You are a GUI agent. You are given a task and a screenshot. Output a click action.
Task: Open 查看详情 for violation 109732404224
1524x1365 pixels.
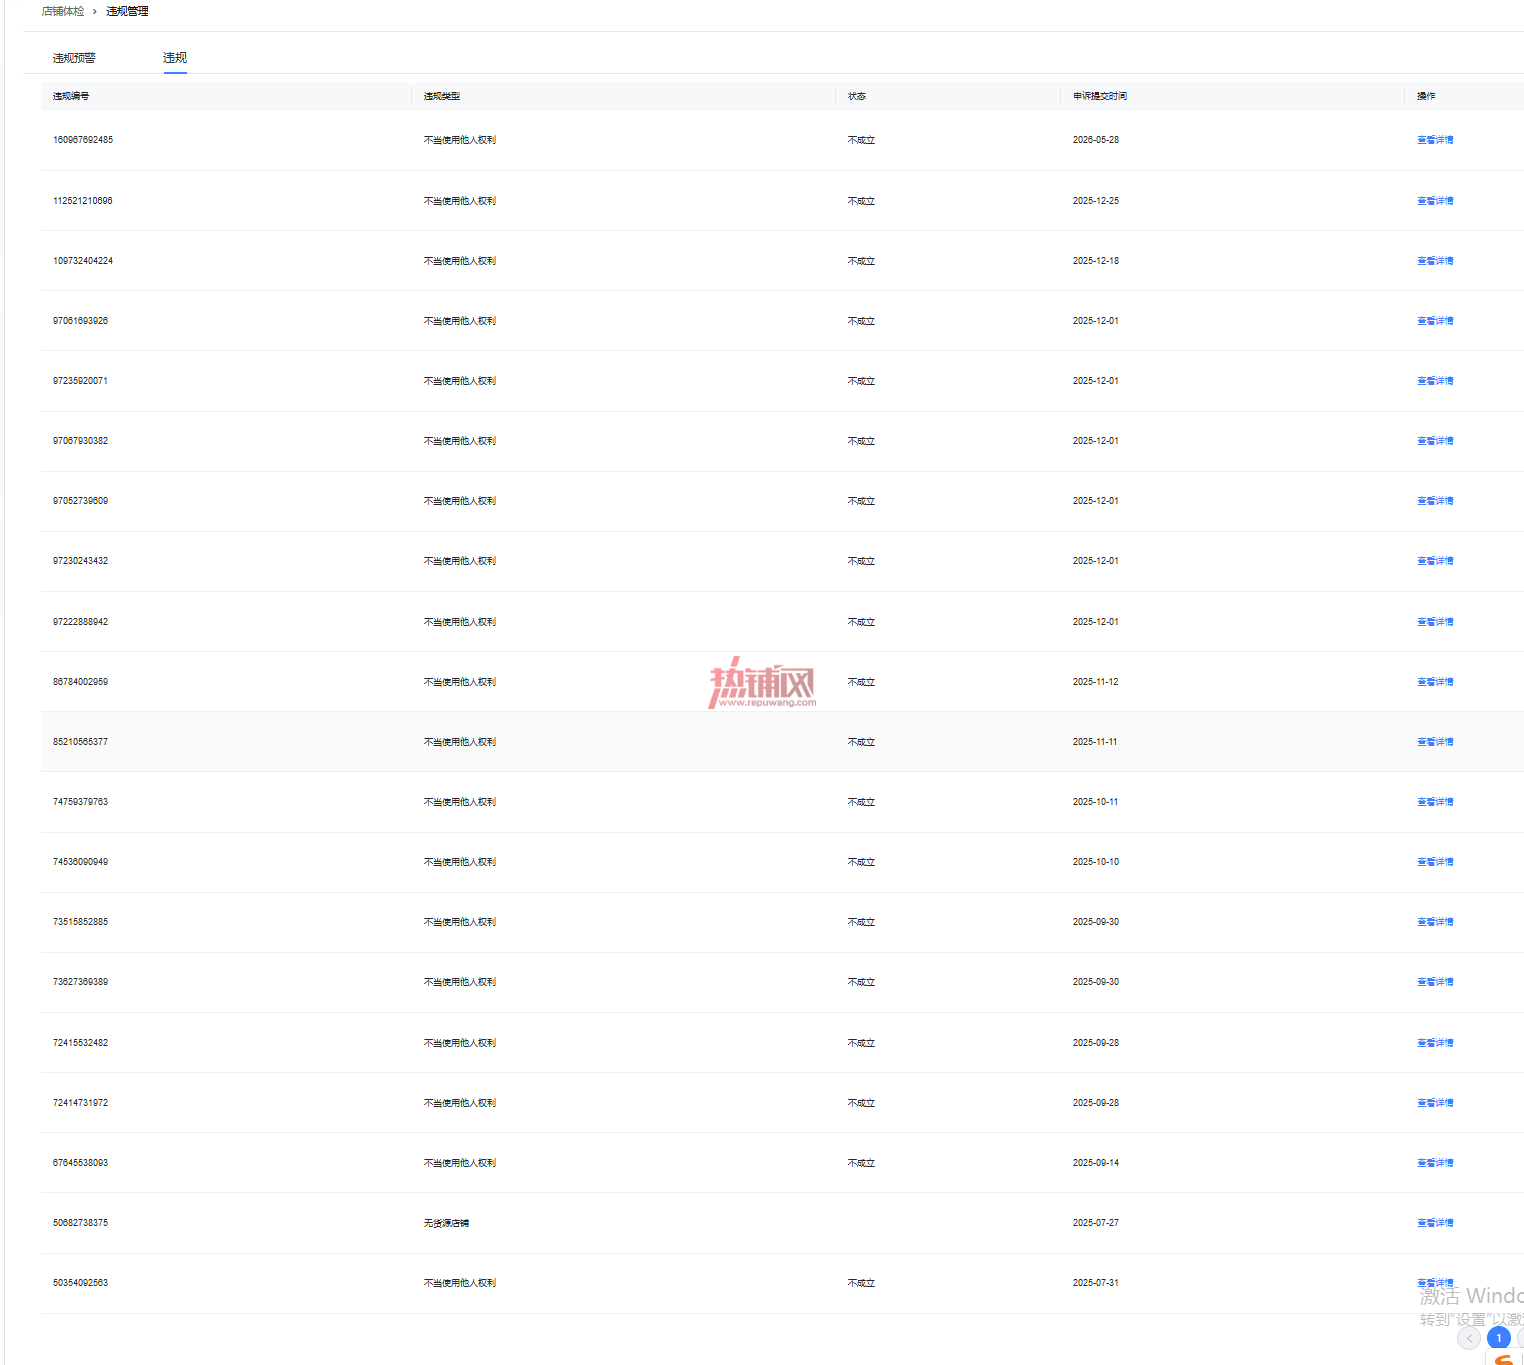pyautogui.click(x=1435, y=261)
